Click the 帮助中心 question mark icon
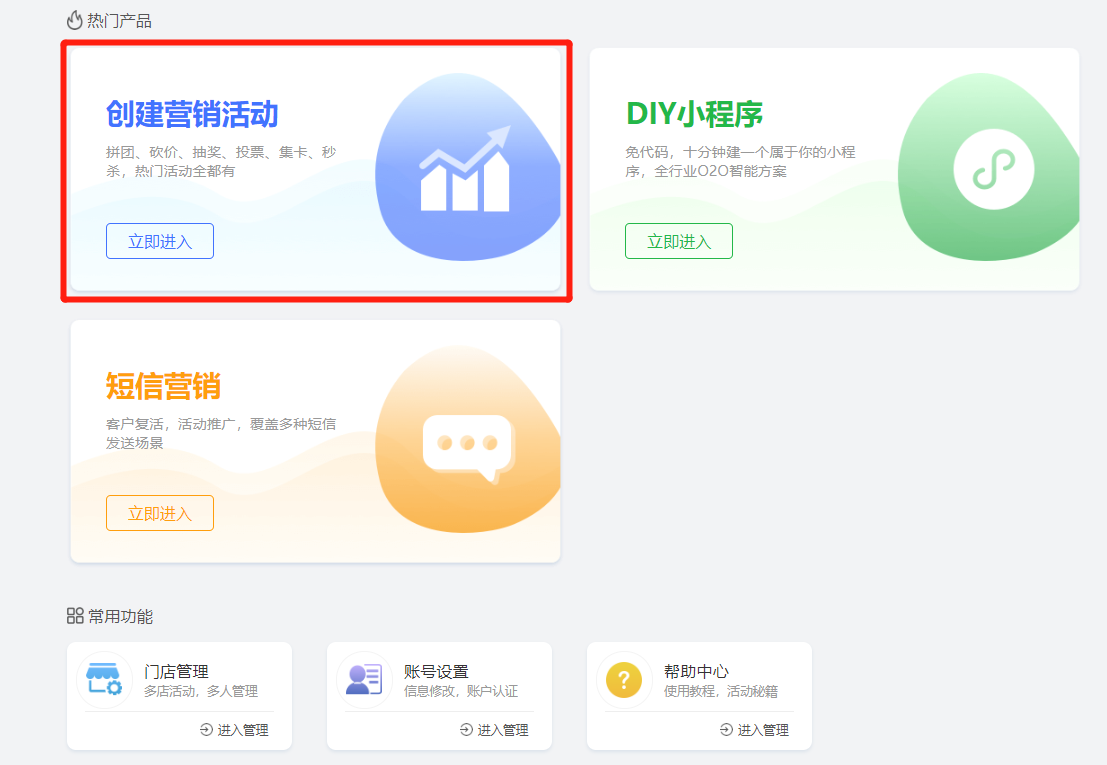The image size is (1107, 765). 624,681
